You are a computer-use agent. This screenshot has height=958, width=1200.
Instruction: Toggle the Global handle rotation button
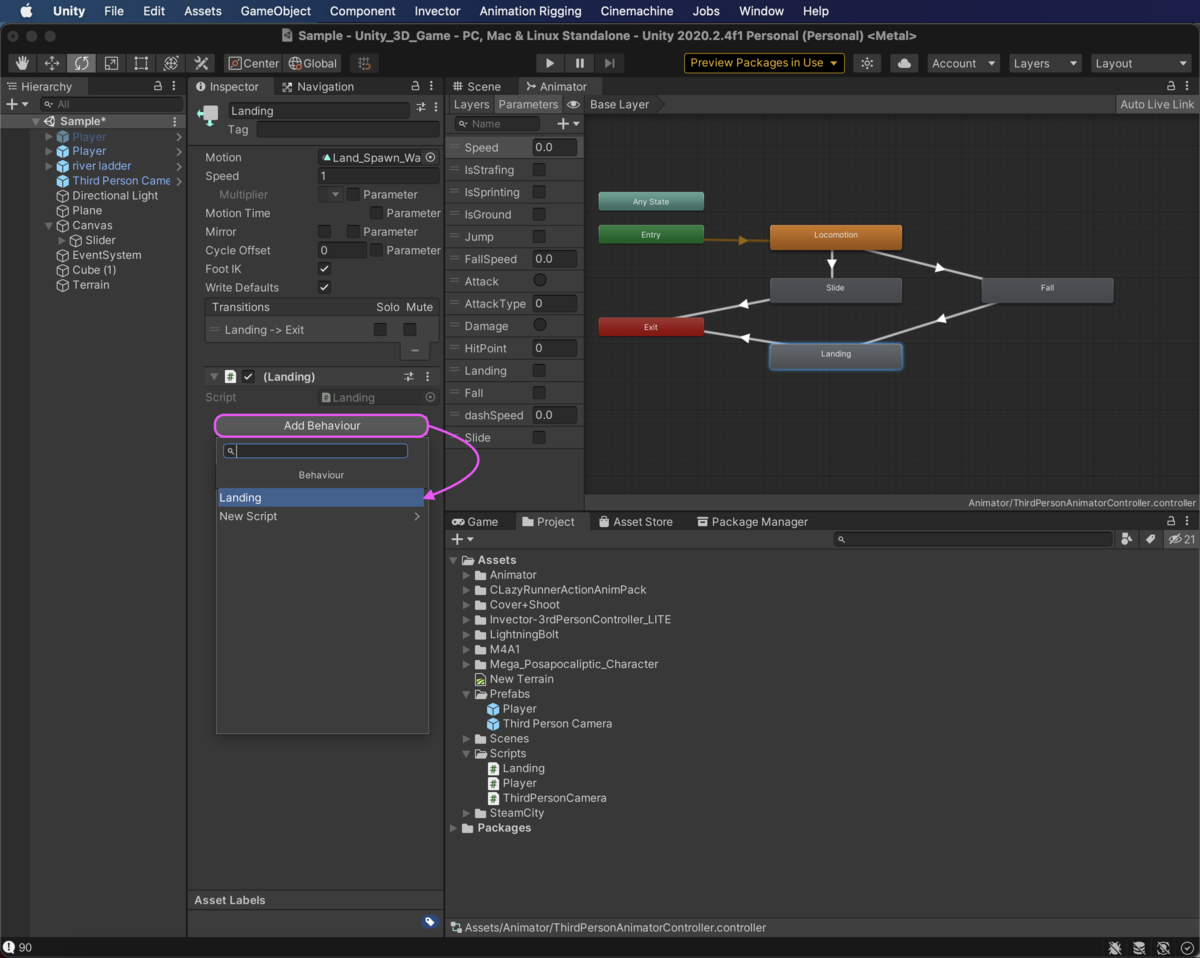click(313, 63)
